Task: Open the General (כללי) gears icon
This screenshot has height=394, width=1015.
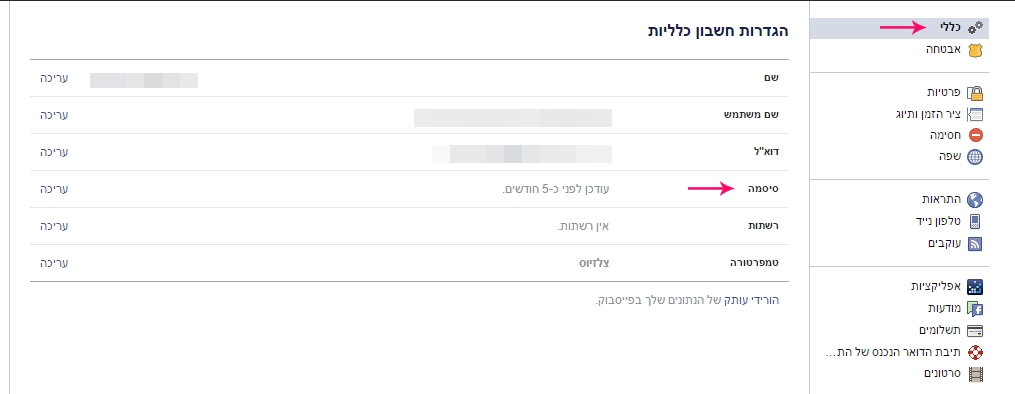Action: [x=975, y=27]
